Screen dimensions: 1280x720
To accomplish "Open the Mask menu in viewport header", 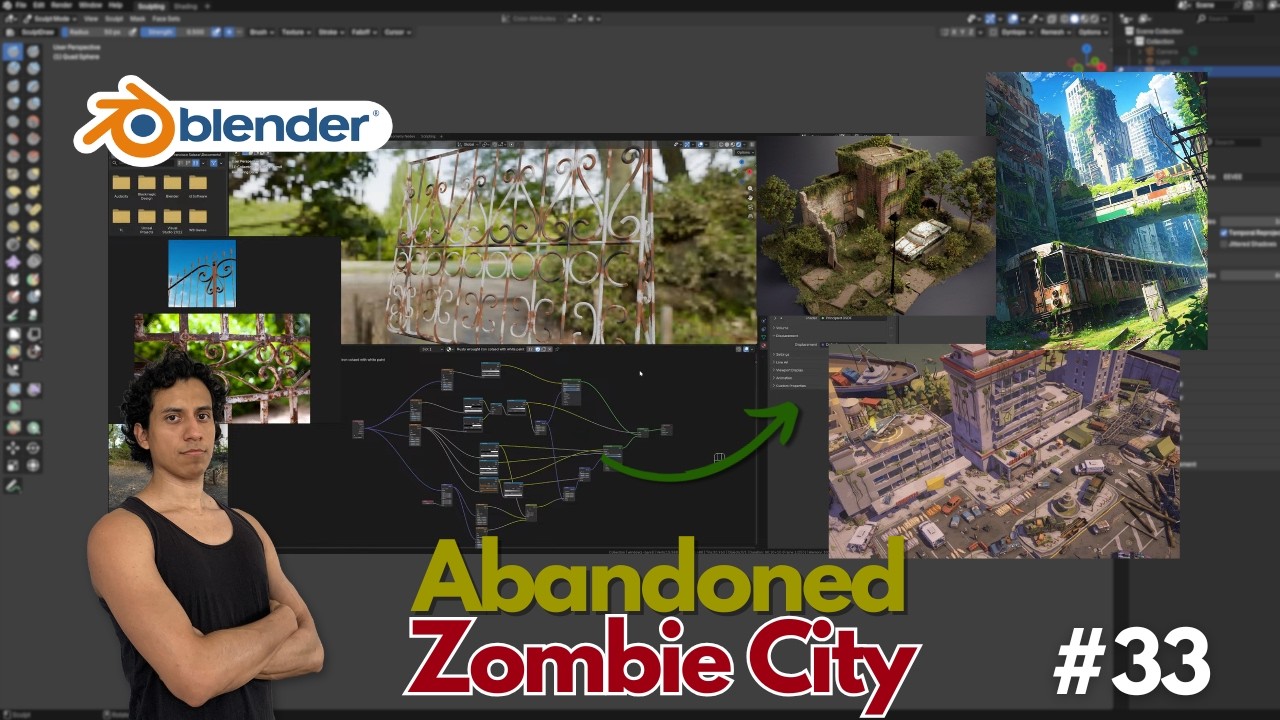I will 137,18.
